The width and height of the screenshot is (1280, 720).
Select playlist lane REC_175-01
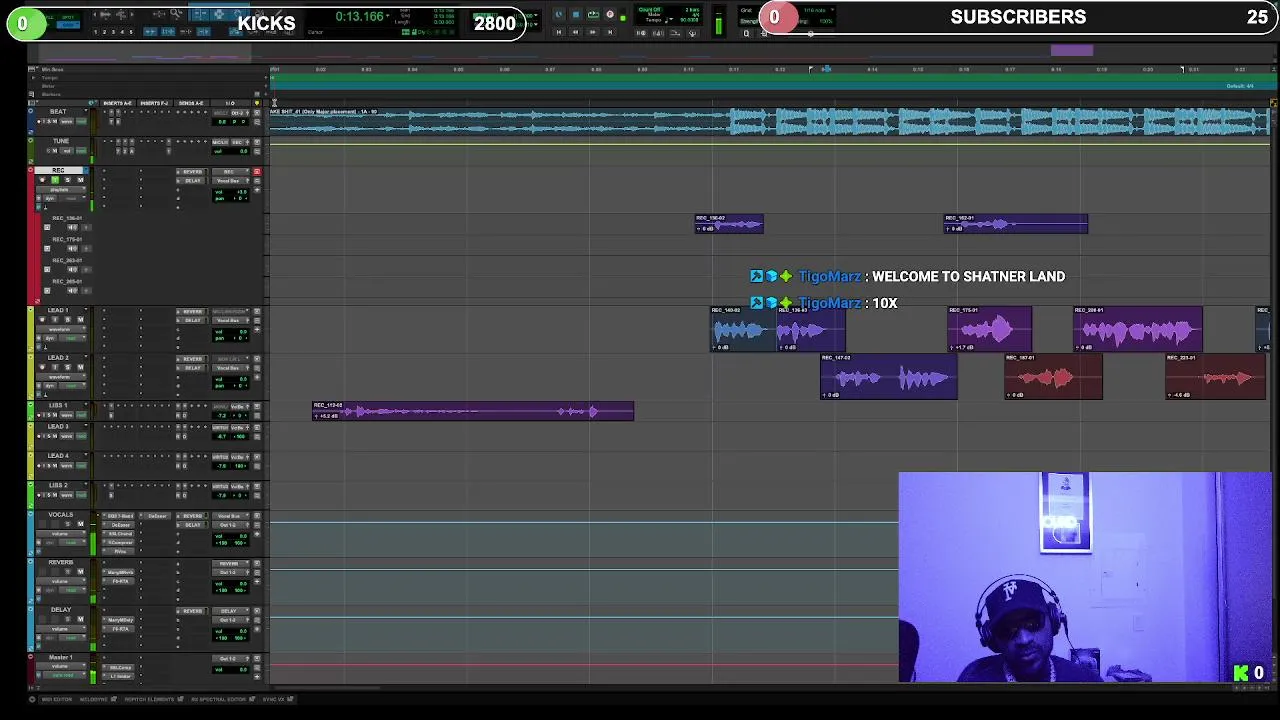coord(67,239)
